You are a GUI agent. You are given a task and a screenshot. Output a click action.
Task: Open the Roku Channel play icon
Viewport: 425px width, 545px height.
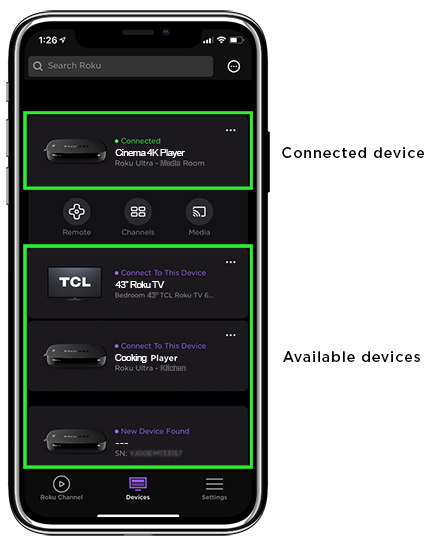[62, 484]
